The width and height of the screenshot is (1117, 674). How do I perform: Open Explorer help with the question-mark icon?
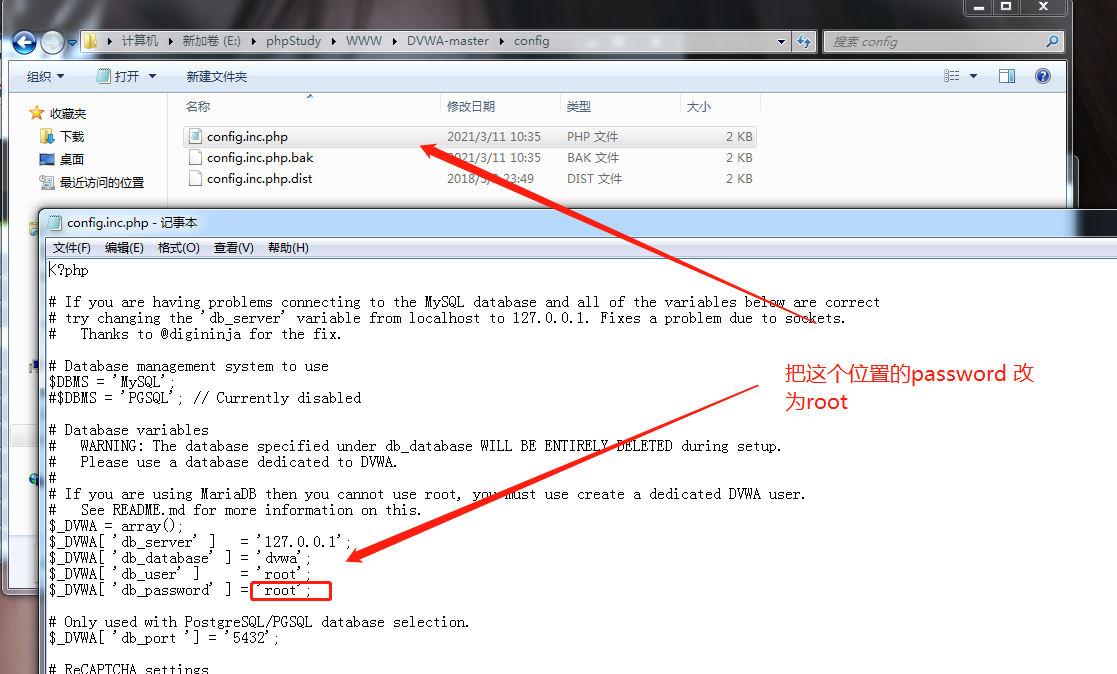[x=1042, y=76]
